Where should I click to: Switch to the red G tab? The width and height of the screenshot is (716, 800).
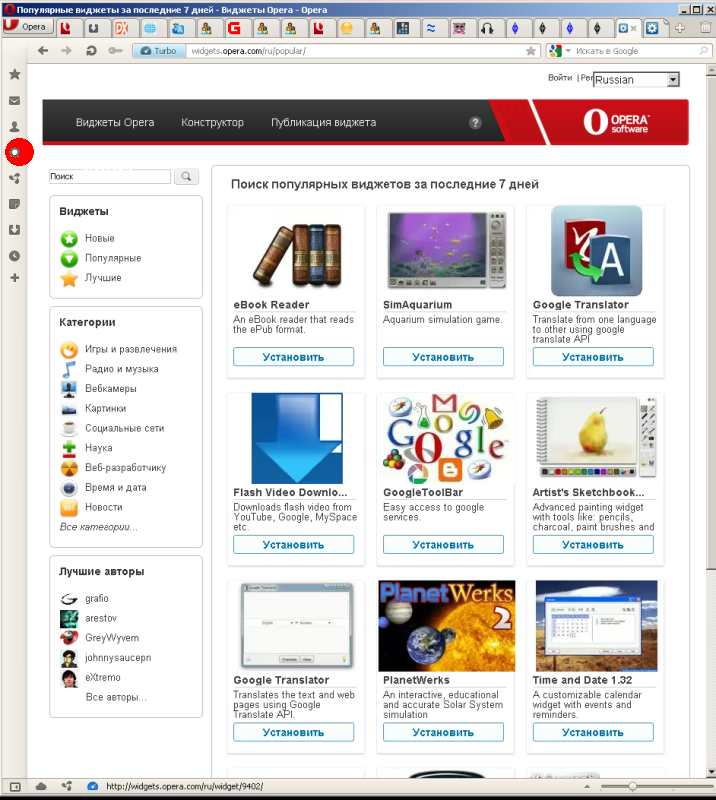pyautogui.click(x=234, y=28)
